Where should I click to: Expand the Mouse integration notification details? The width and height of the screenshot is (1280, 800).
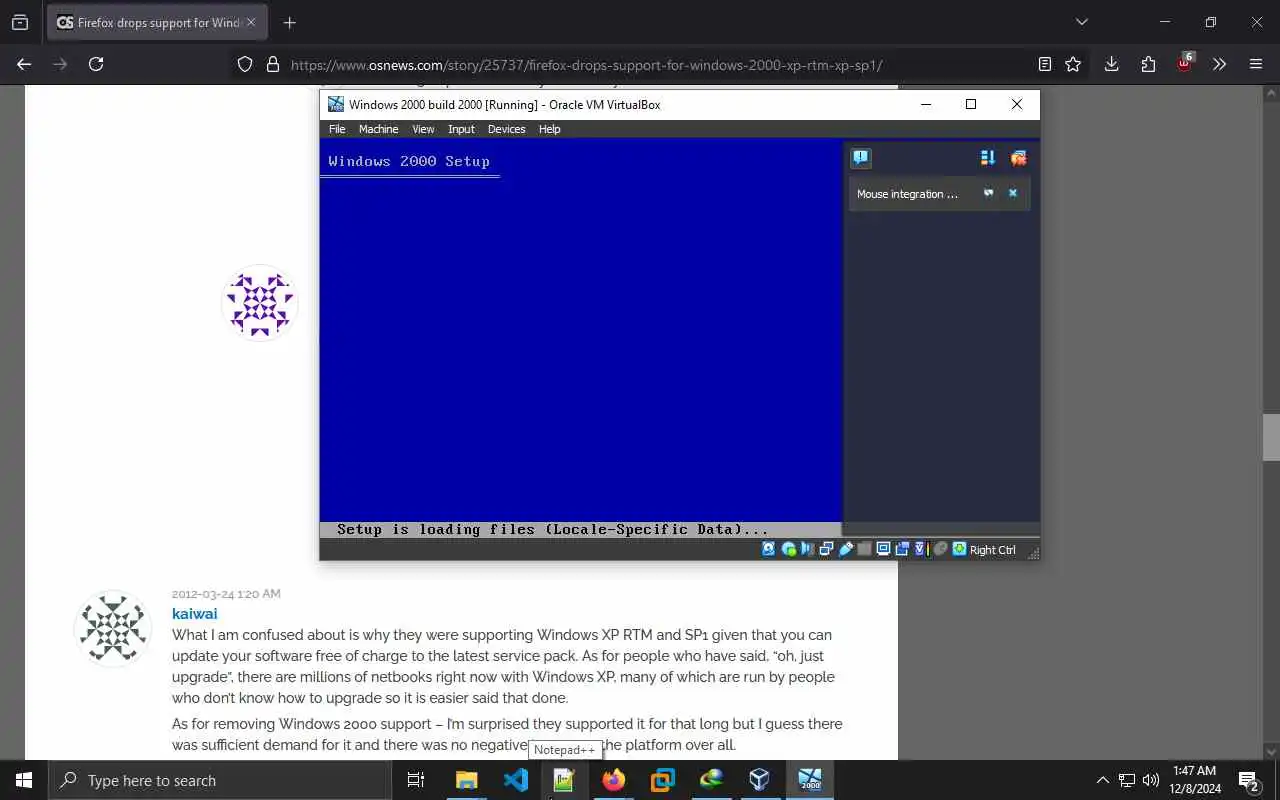point(988,193)
